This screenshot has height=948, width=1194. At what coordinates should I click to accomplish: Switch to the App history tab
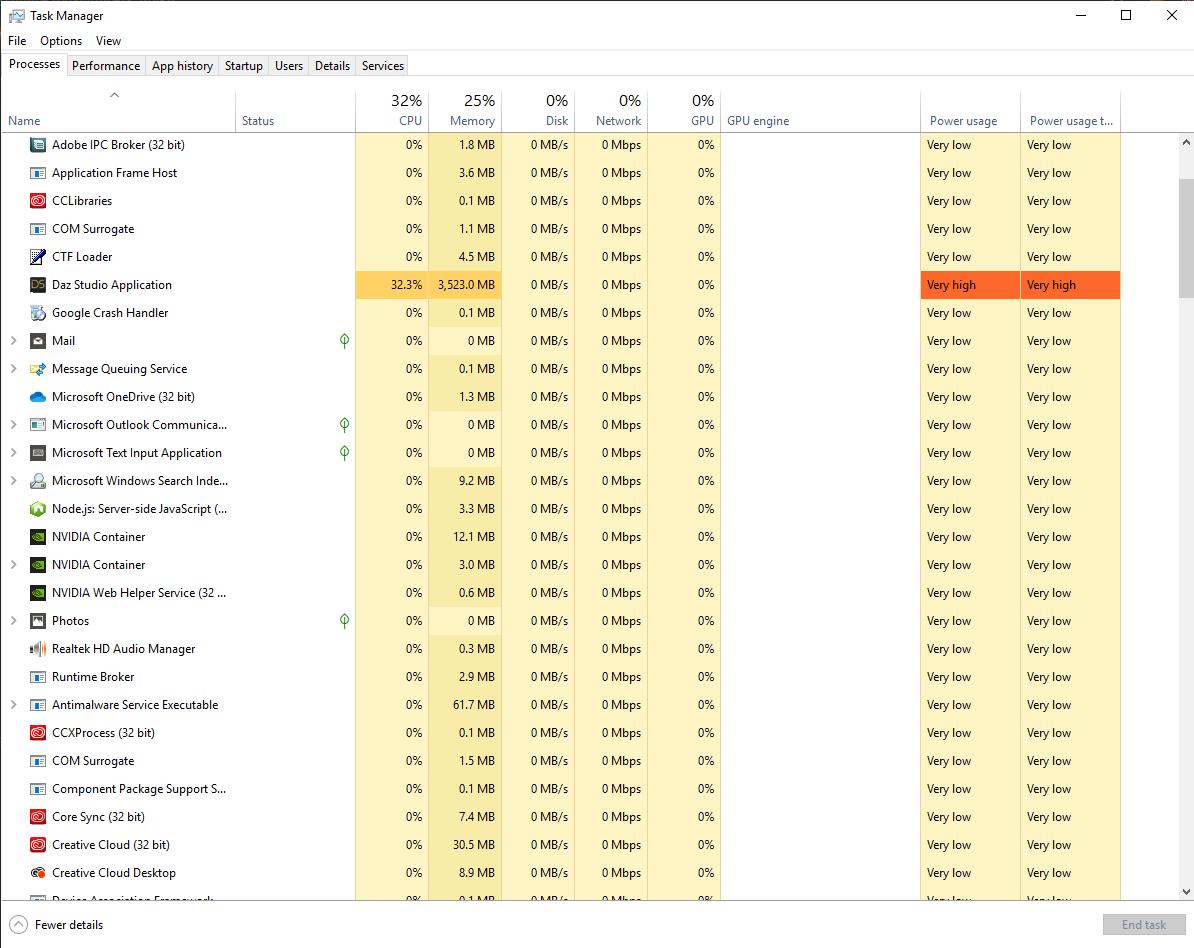pyautogui.click(x=183, y=65)
